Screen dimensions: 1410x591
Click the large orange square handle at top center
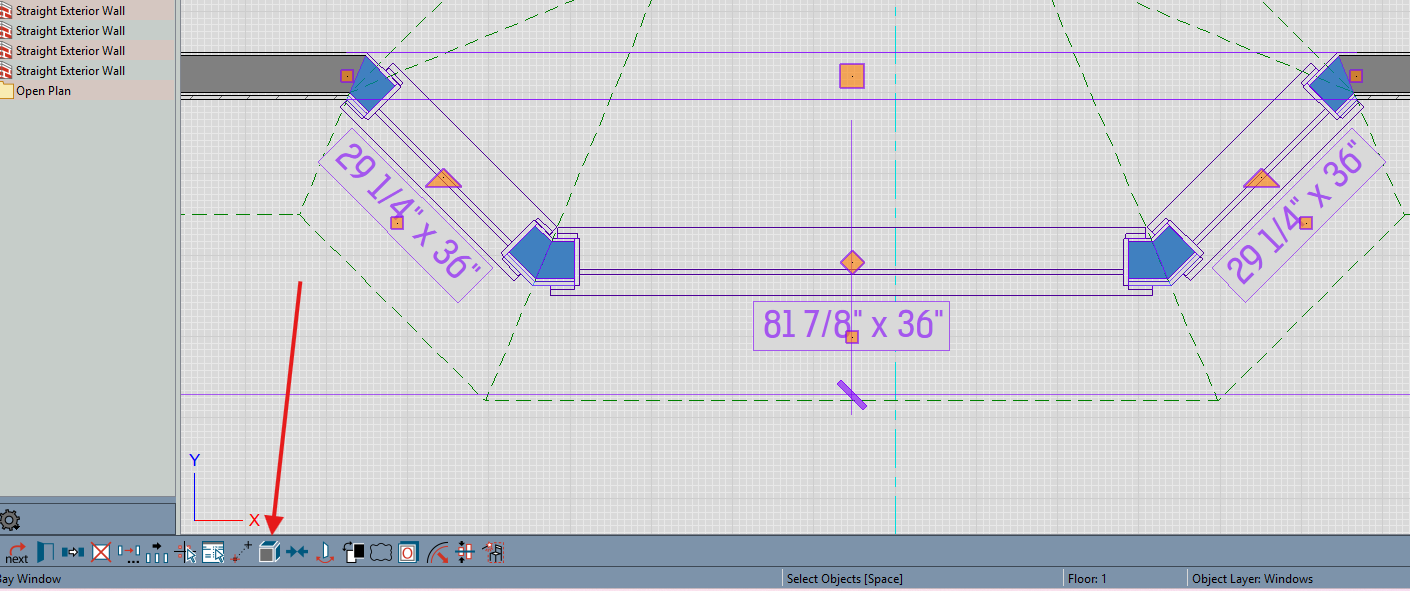coord(851,76)
